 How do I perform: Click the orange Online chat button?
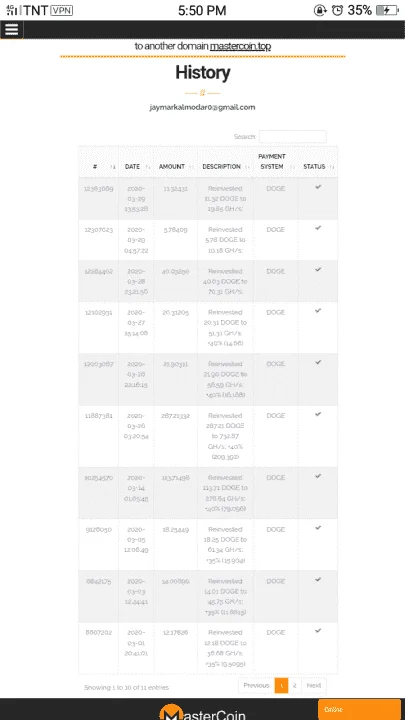359,709
